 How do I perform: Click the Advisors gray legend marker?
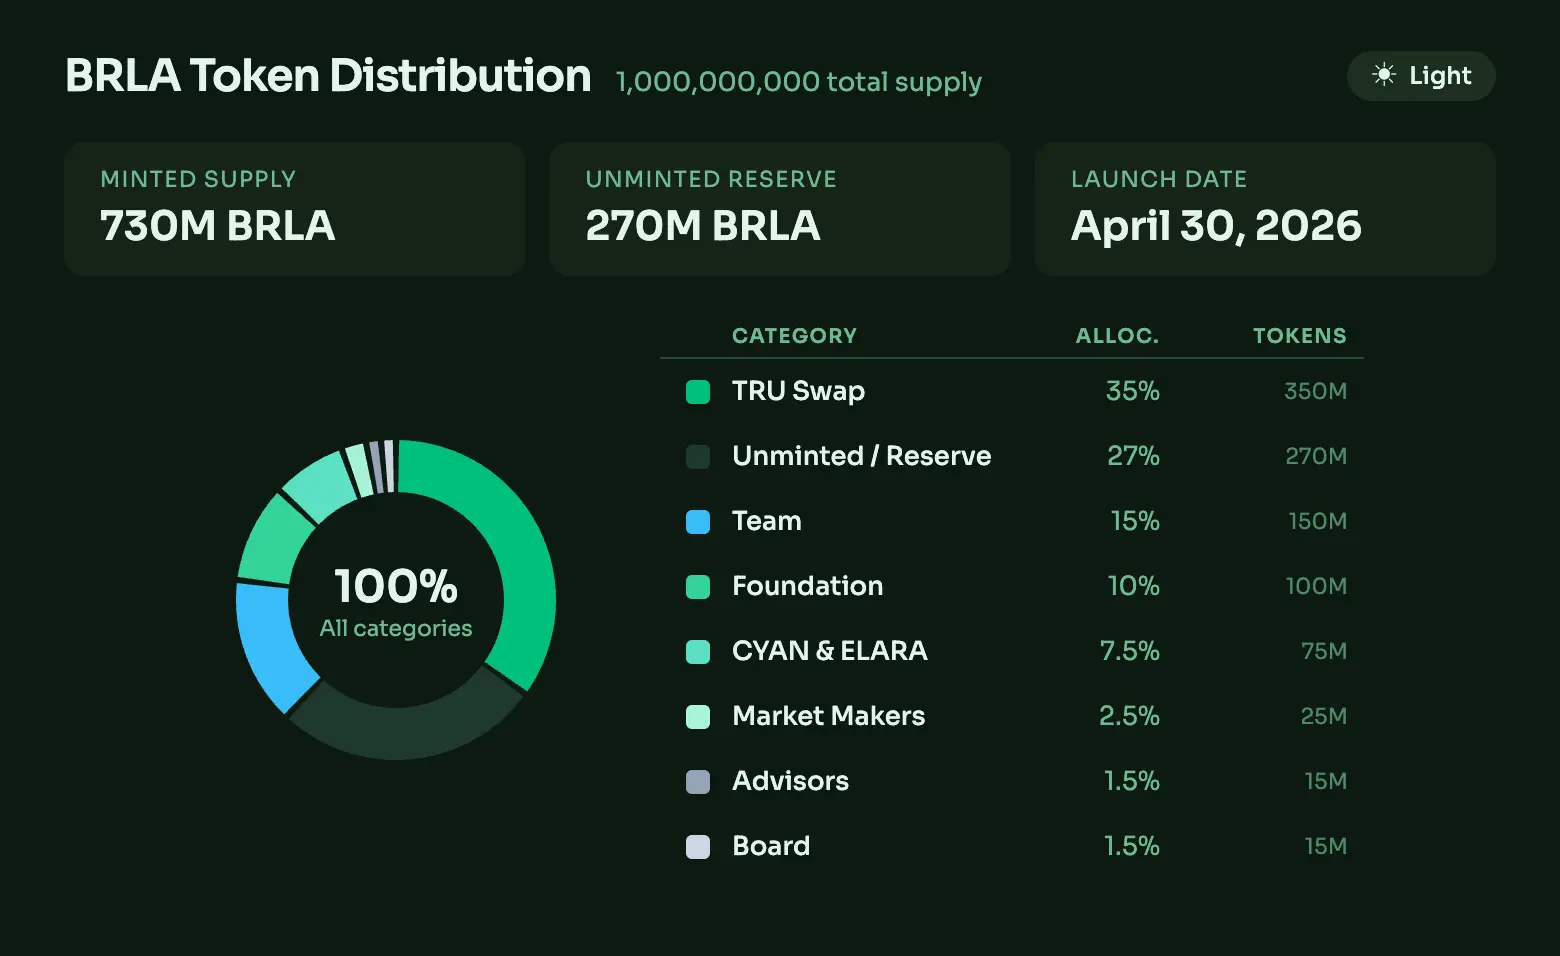(698, 781)
